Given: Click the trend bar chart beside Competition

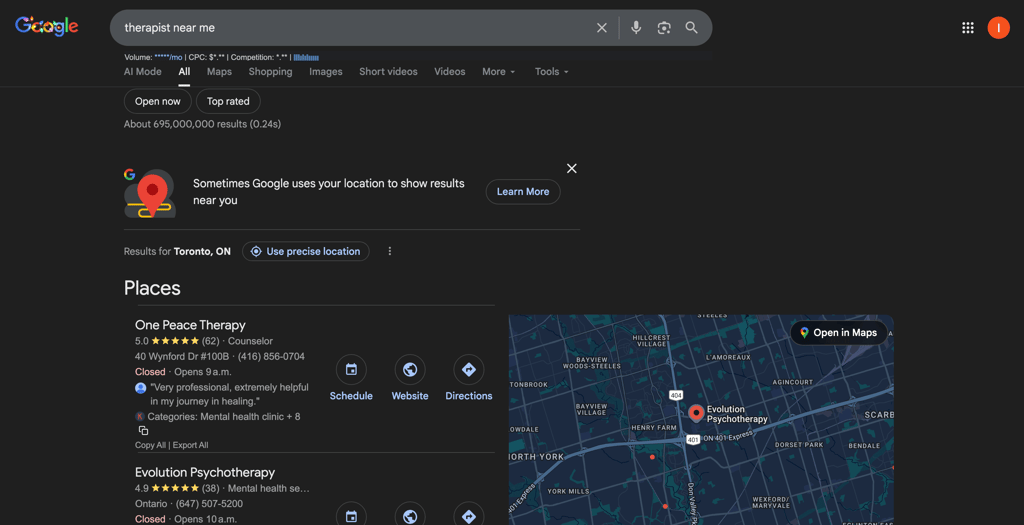Looking at the screenshot, I should [306, 57].
